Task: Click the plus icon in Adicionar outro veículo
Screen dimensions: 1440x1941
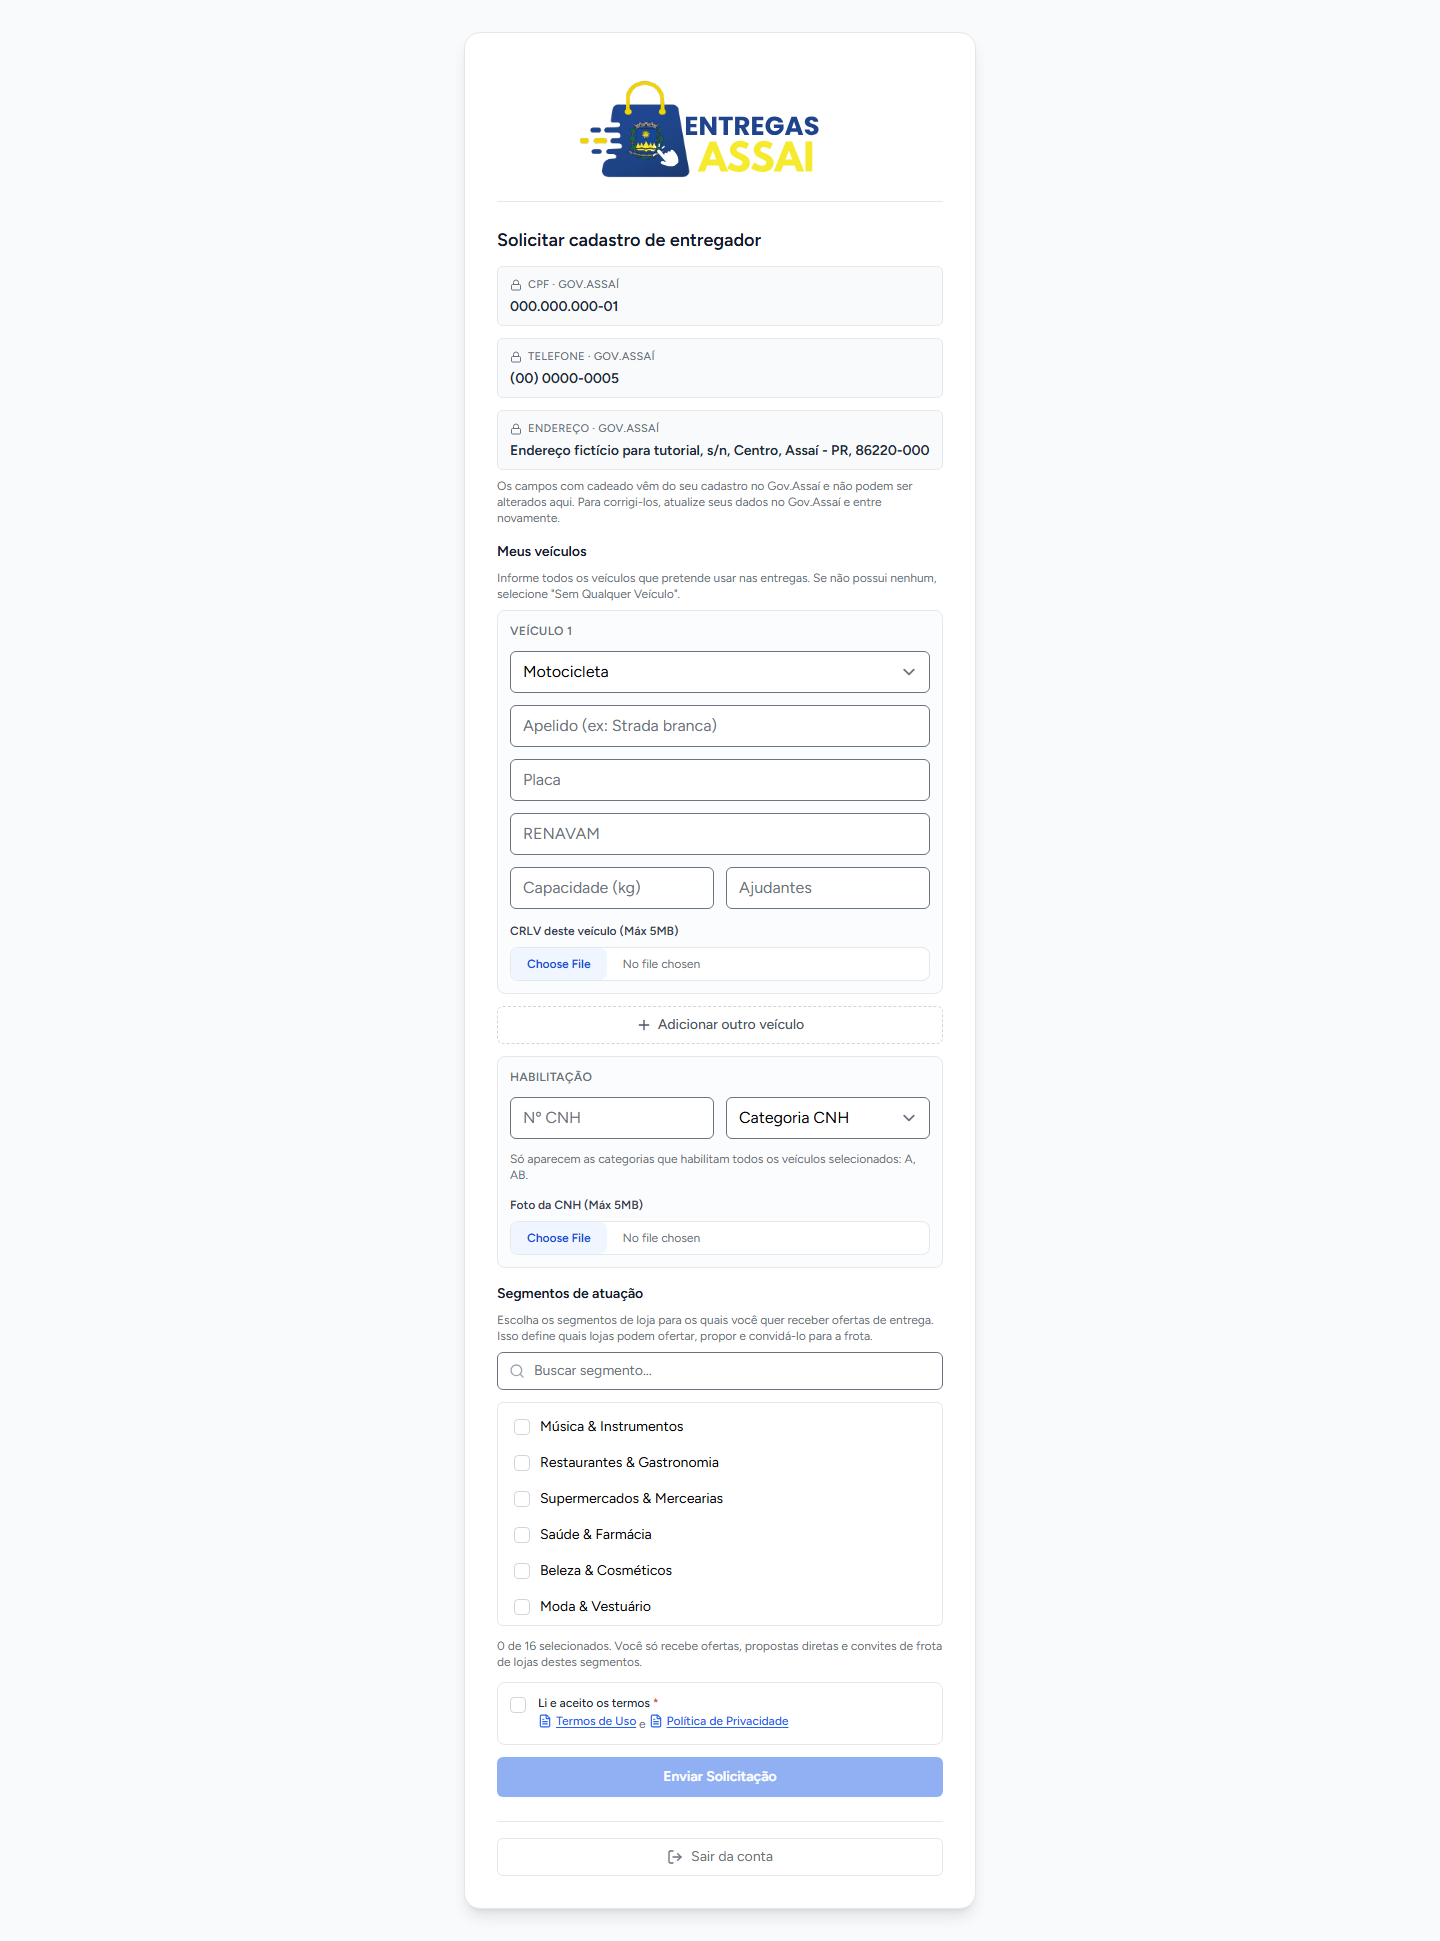Action: pos(644,1025)
